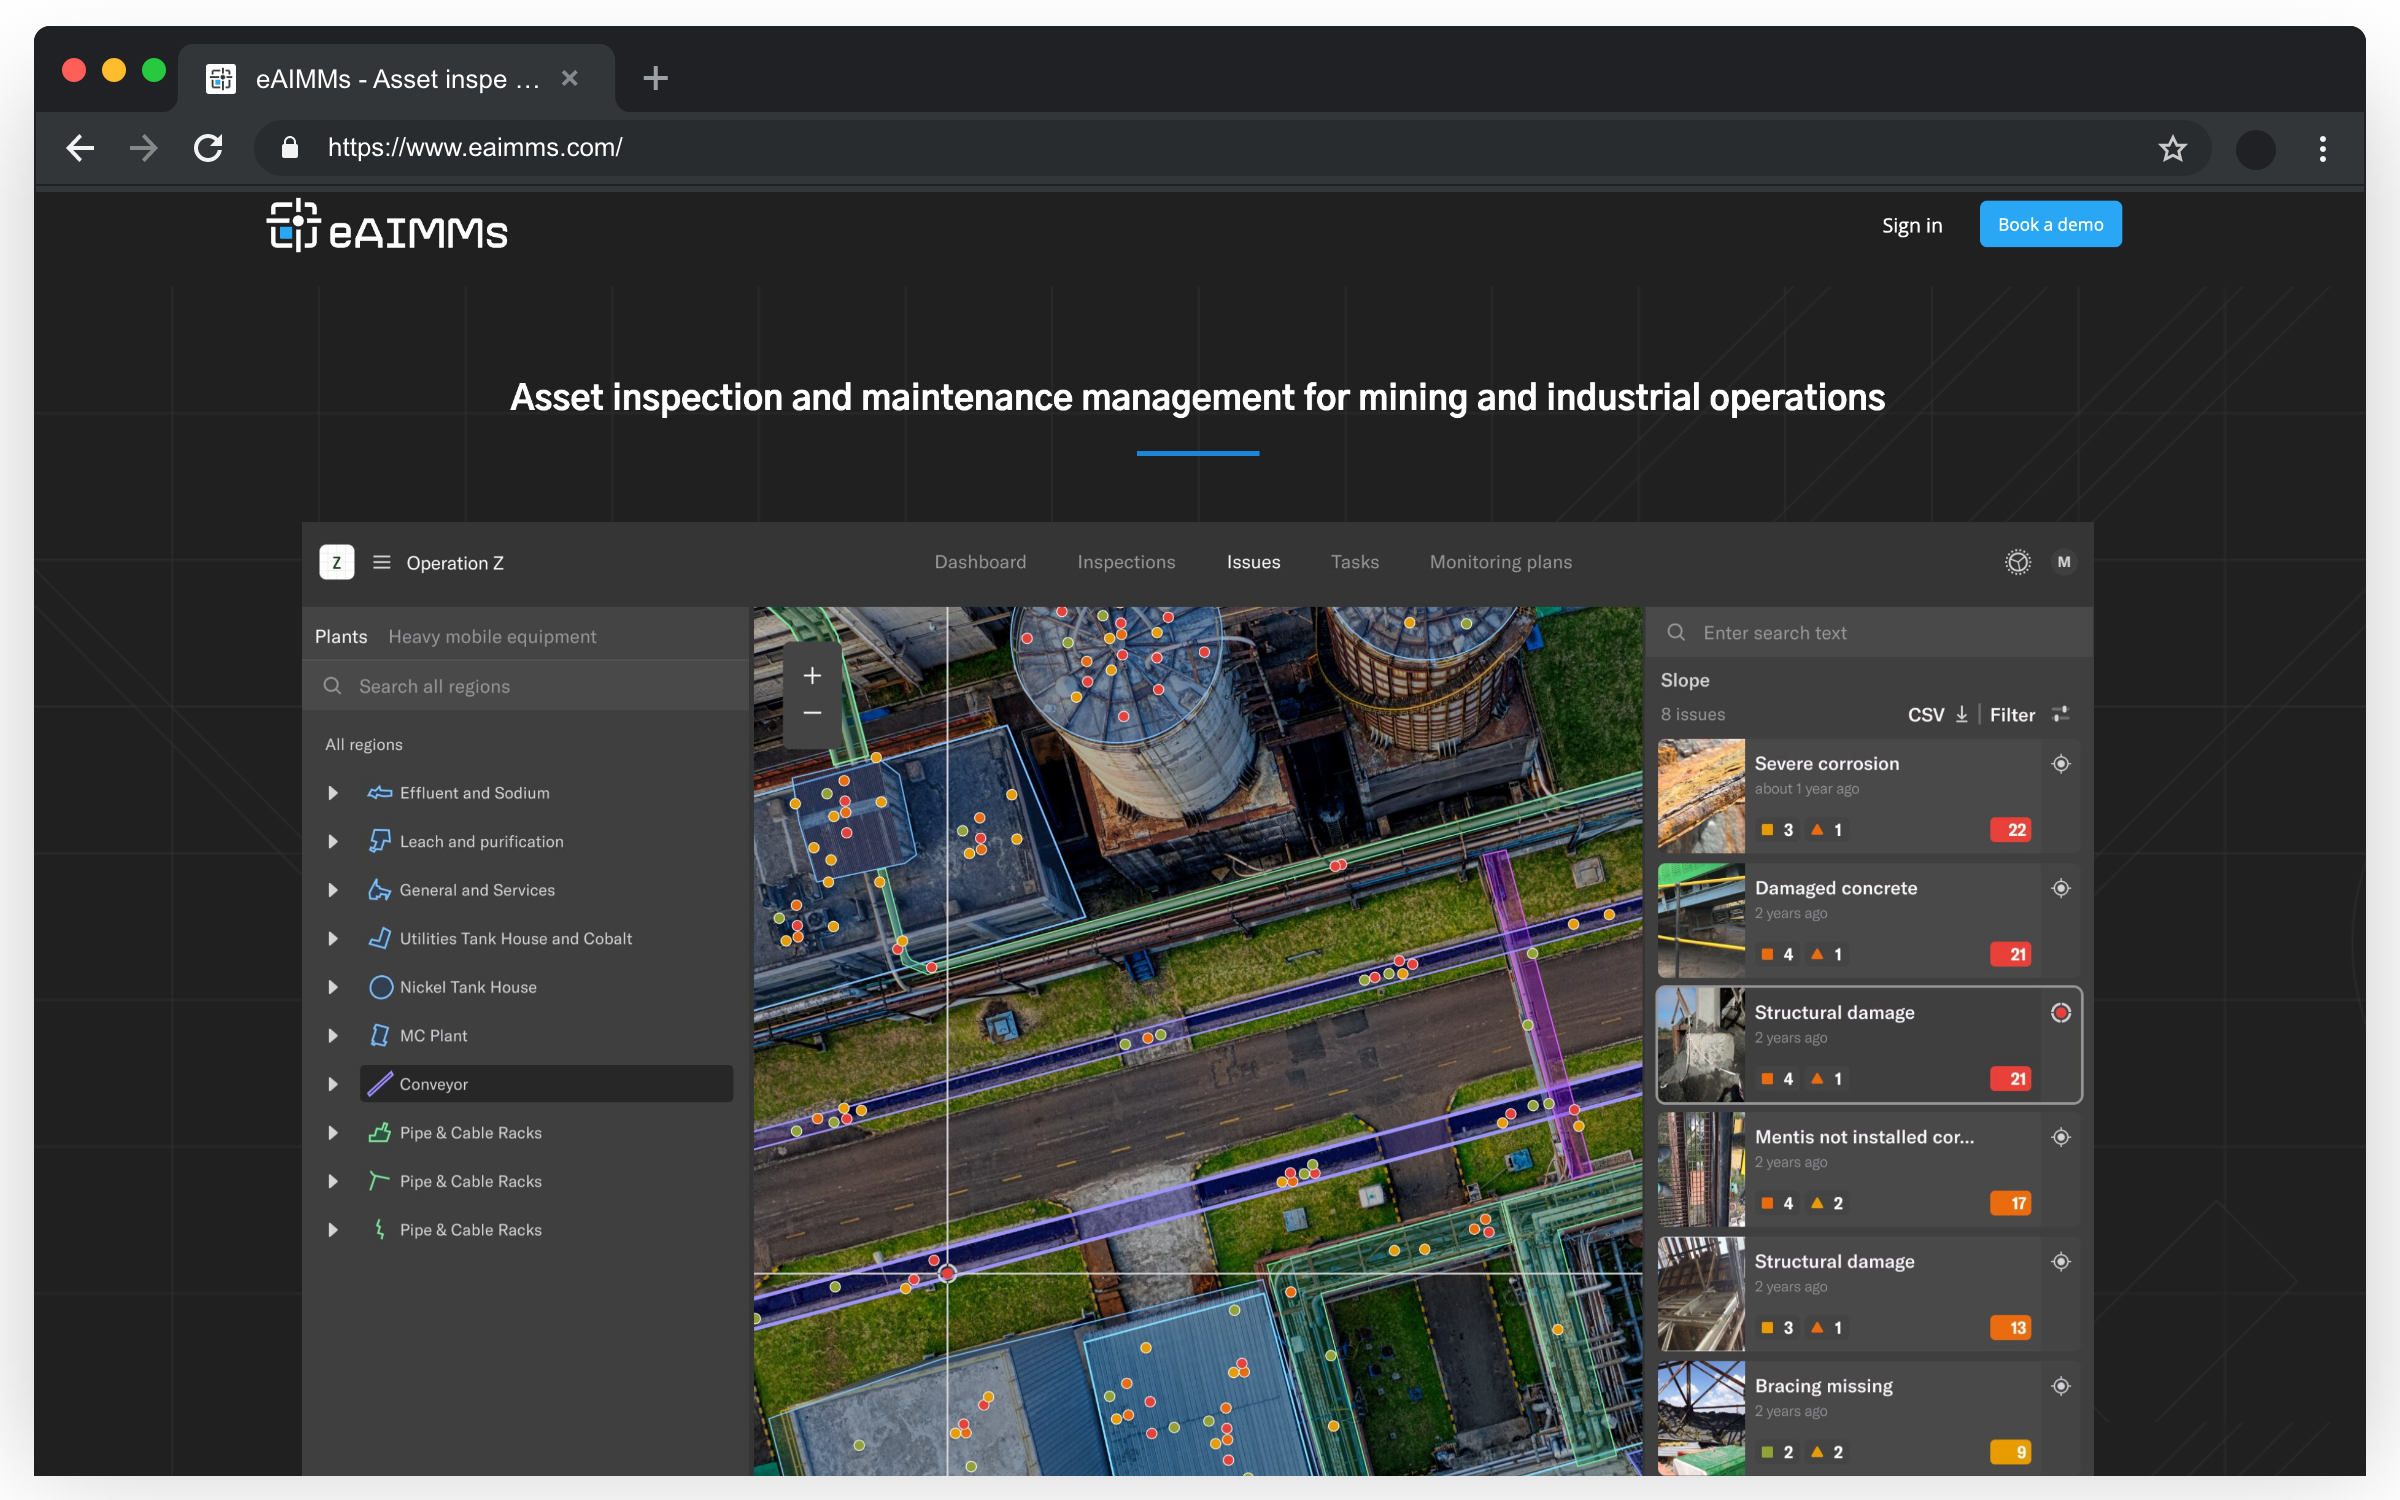
Task: Click the Book a demo button
Action: 2050,224
